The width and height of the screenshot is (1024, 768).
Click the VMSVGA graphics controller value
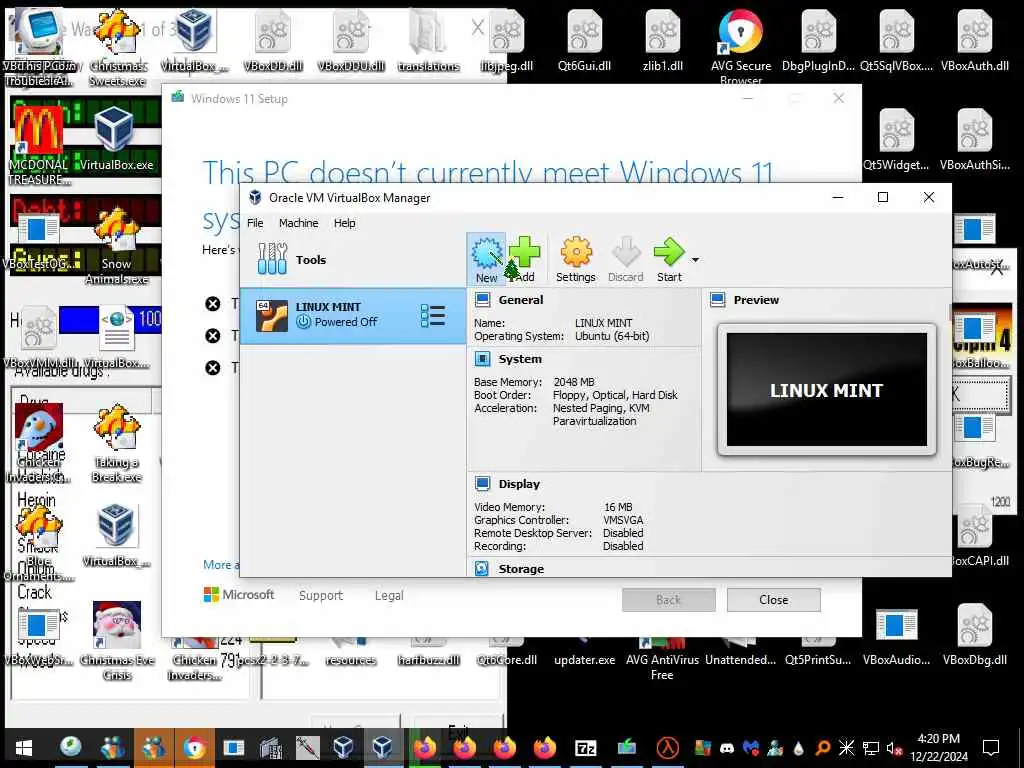pos(623,520)
